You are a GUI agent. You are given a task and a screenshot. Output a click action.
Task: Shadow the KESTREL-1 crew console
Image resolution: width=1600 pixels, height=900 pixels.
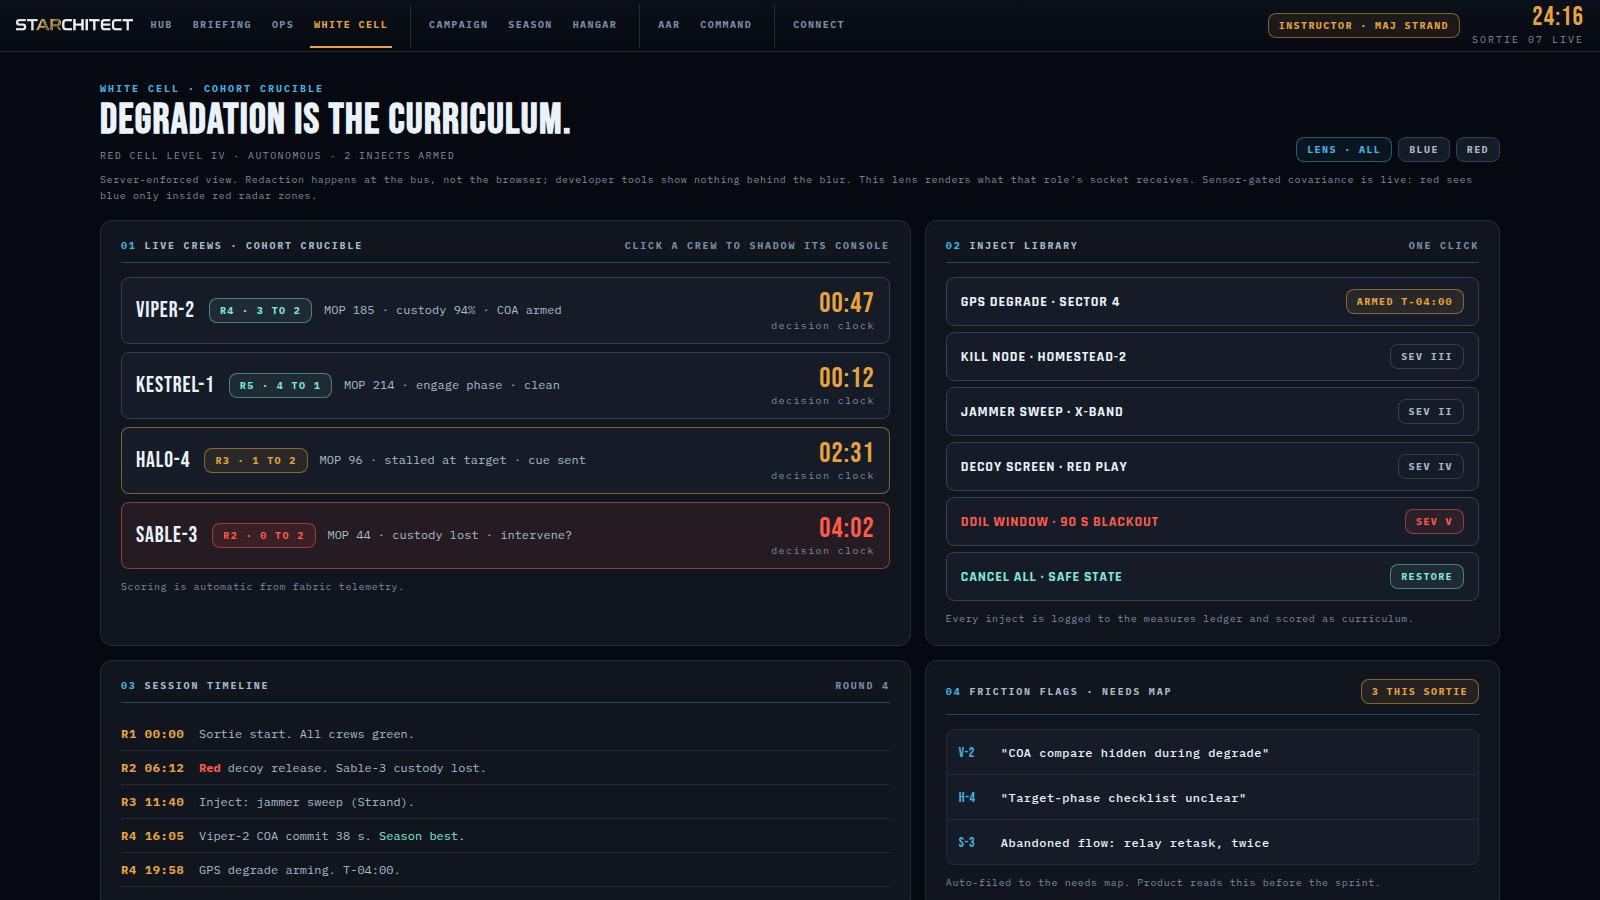[505, 385]
